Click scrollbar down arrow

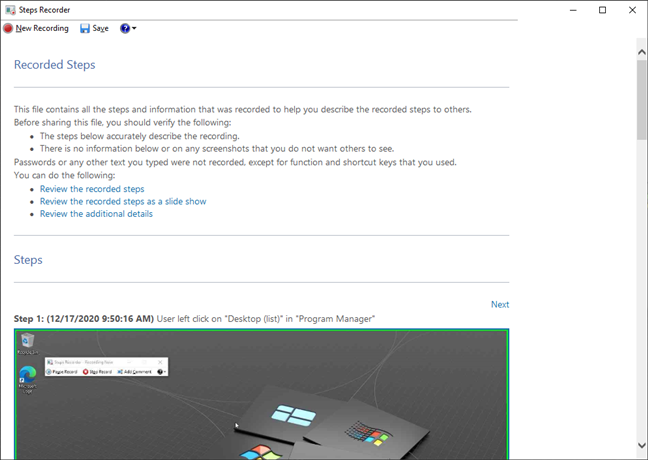[x=641, y=446]
